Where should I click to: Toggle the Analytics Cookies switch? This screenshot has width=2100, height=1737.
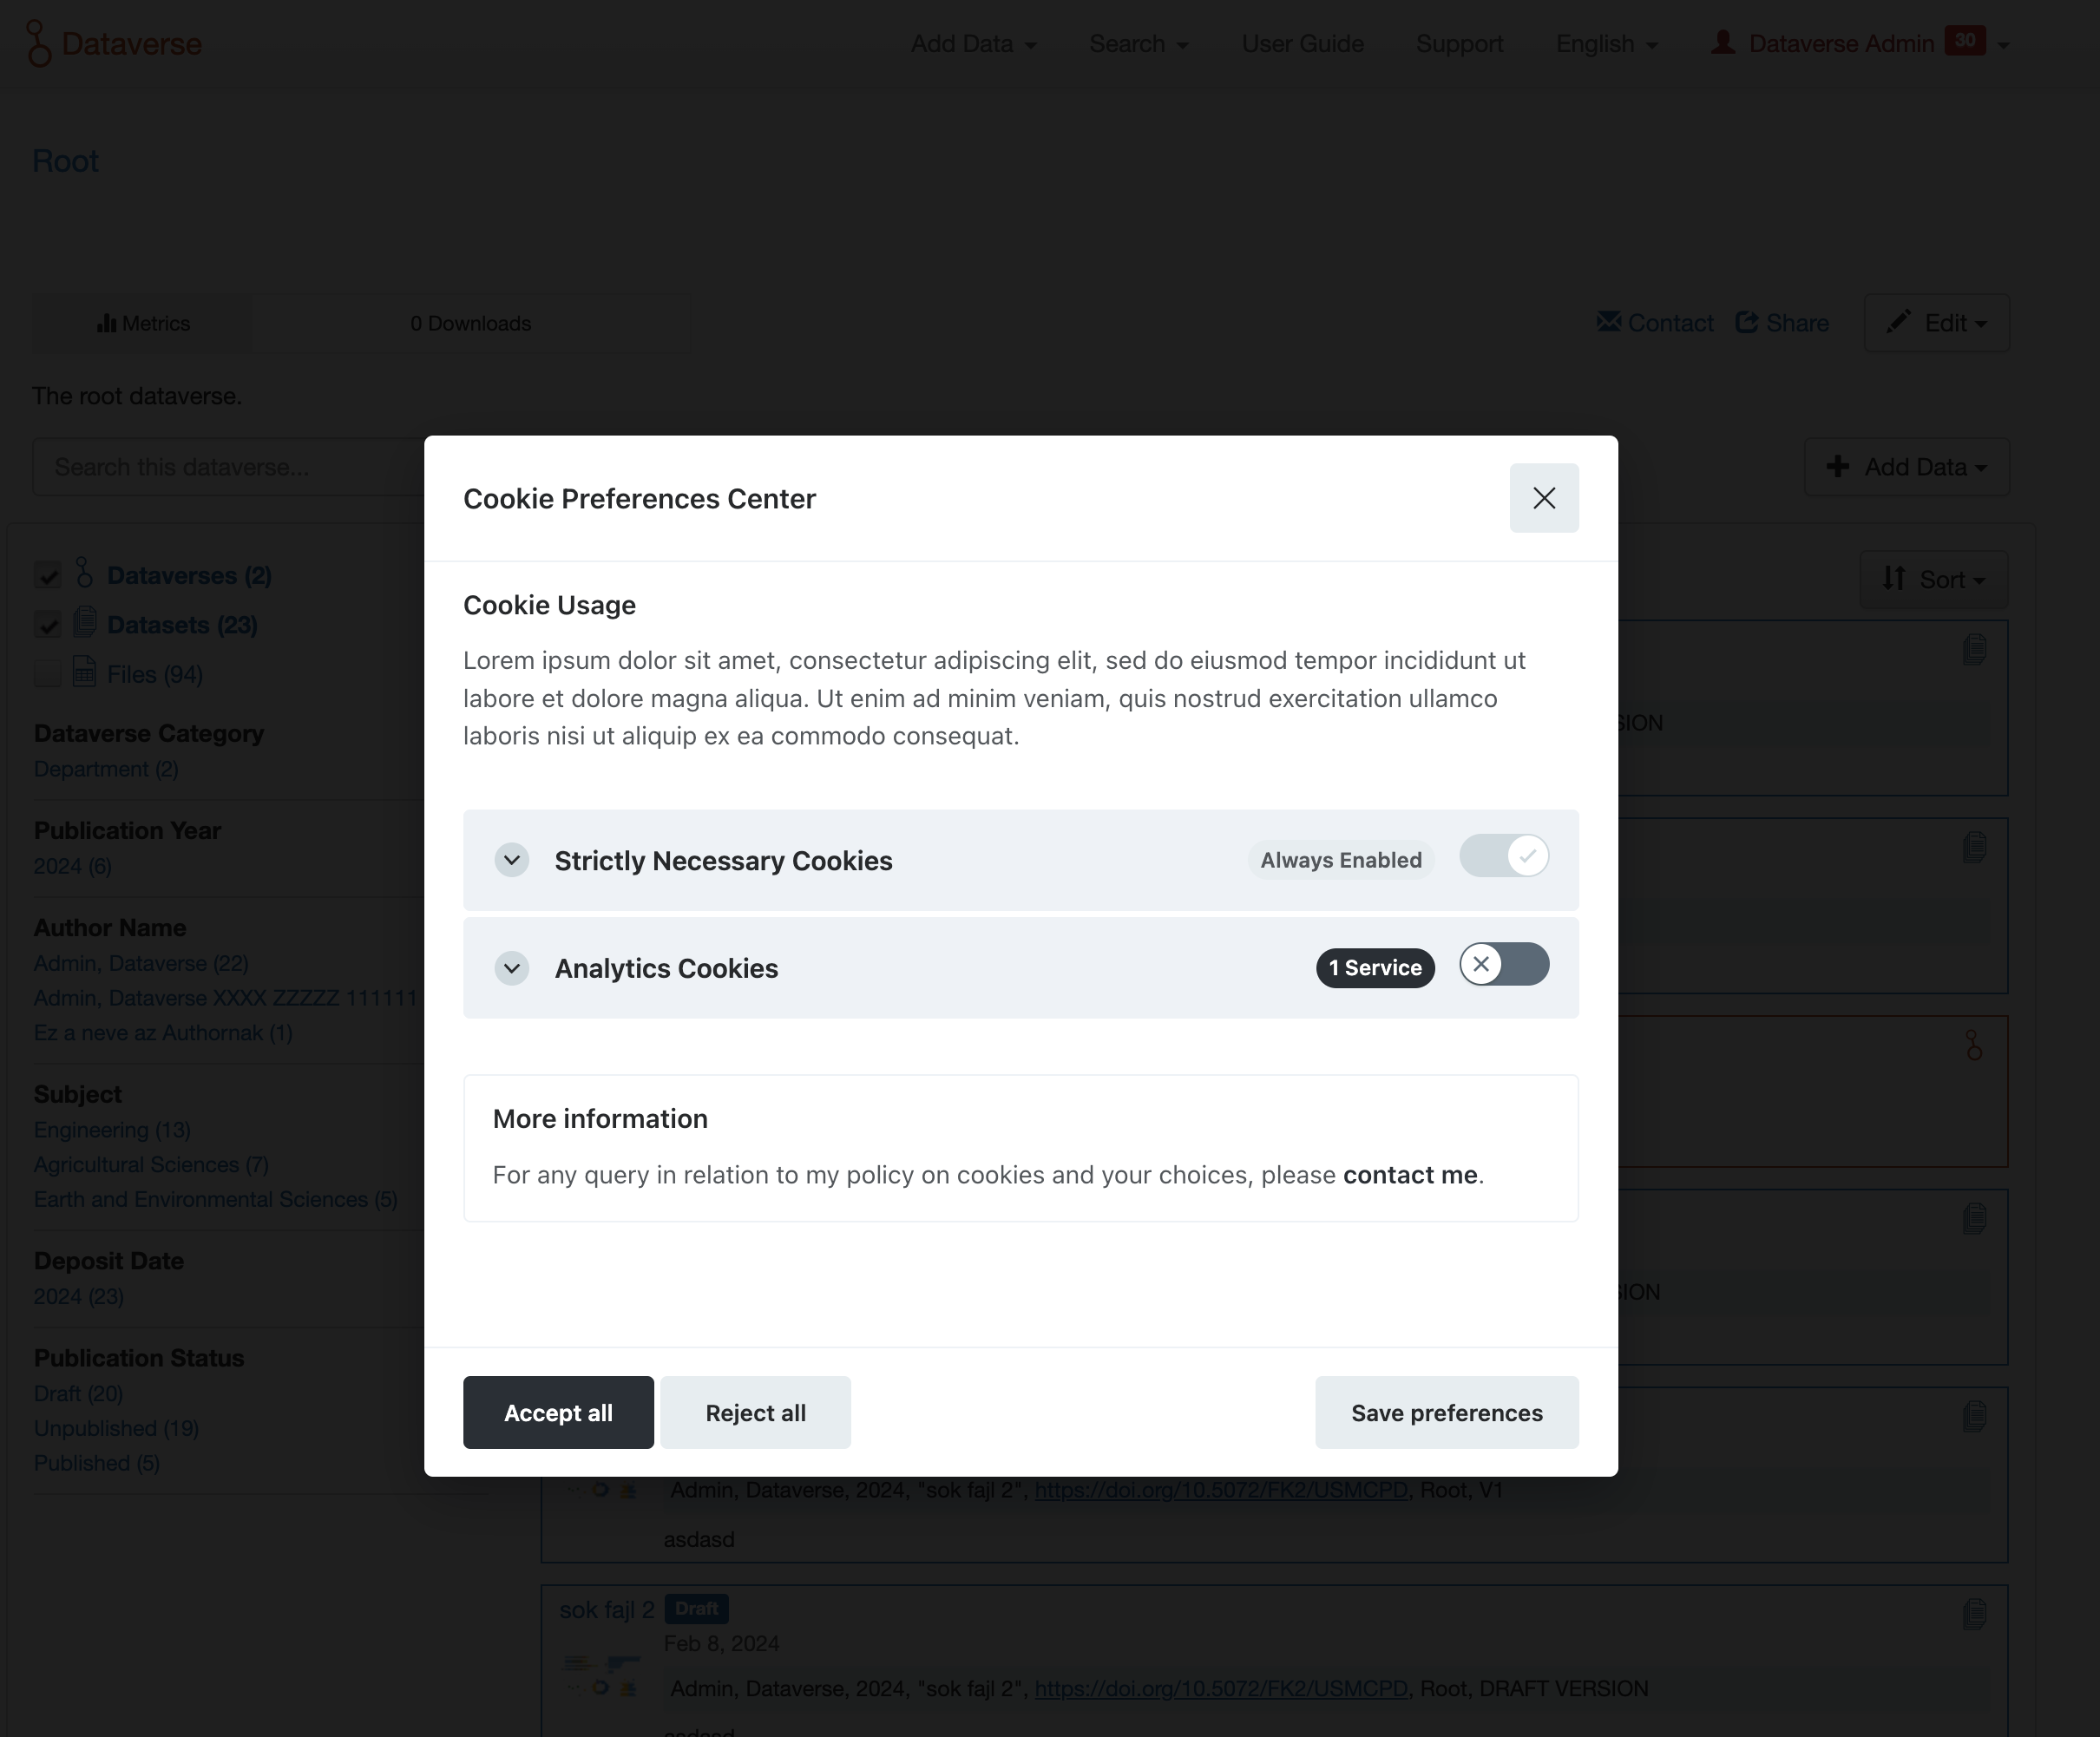pyautogui.click(x=1503, y=965)
